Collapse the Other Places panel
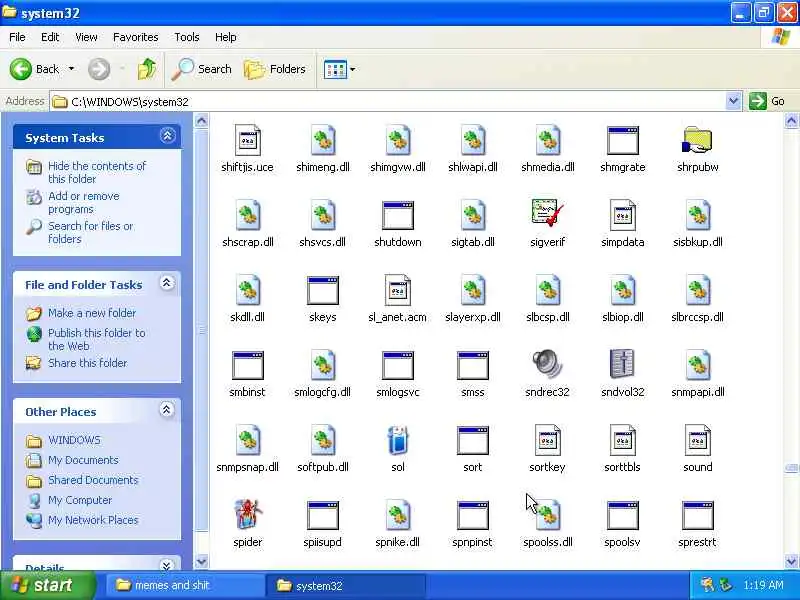Image resolution: width=800 pixels, height=600 pixels. pos(167,410)
